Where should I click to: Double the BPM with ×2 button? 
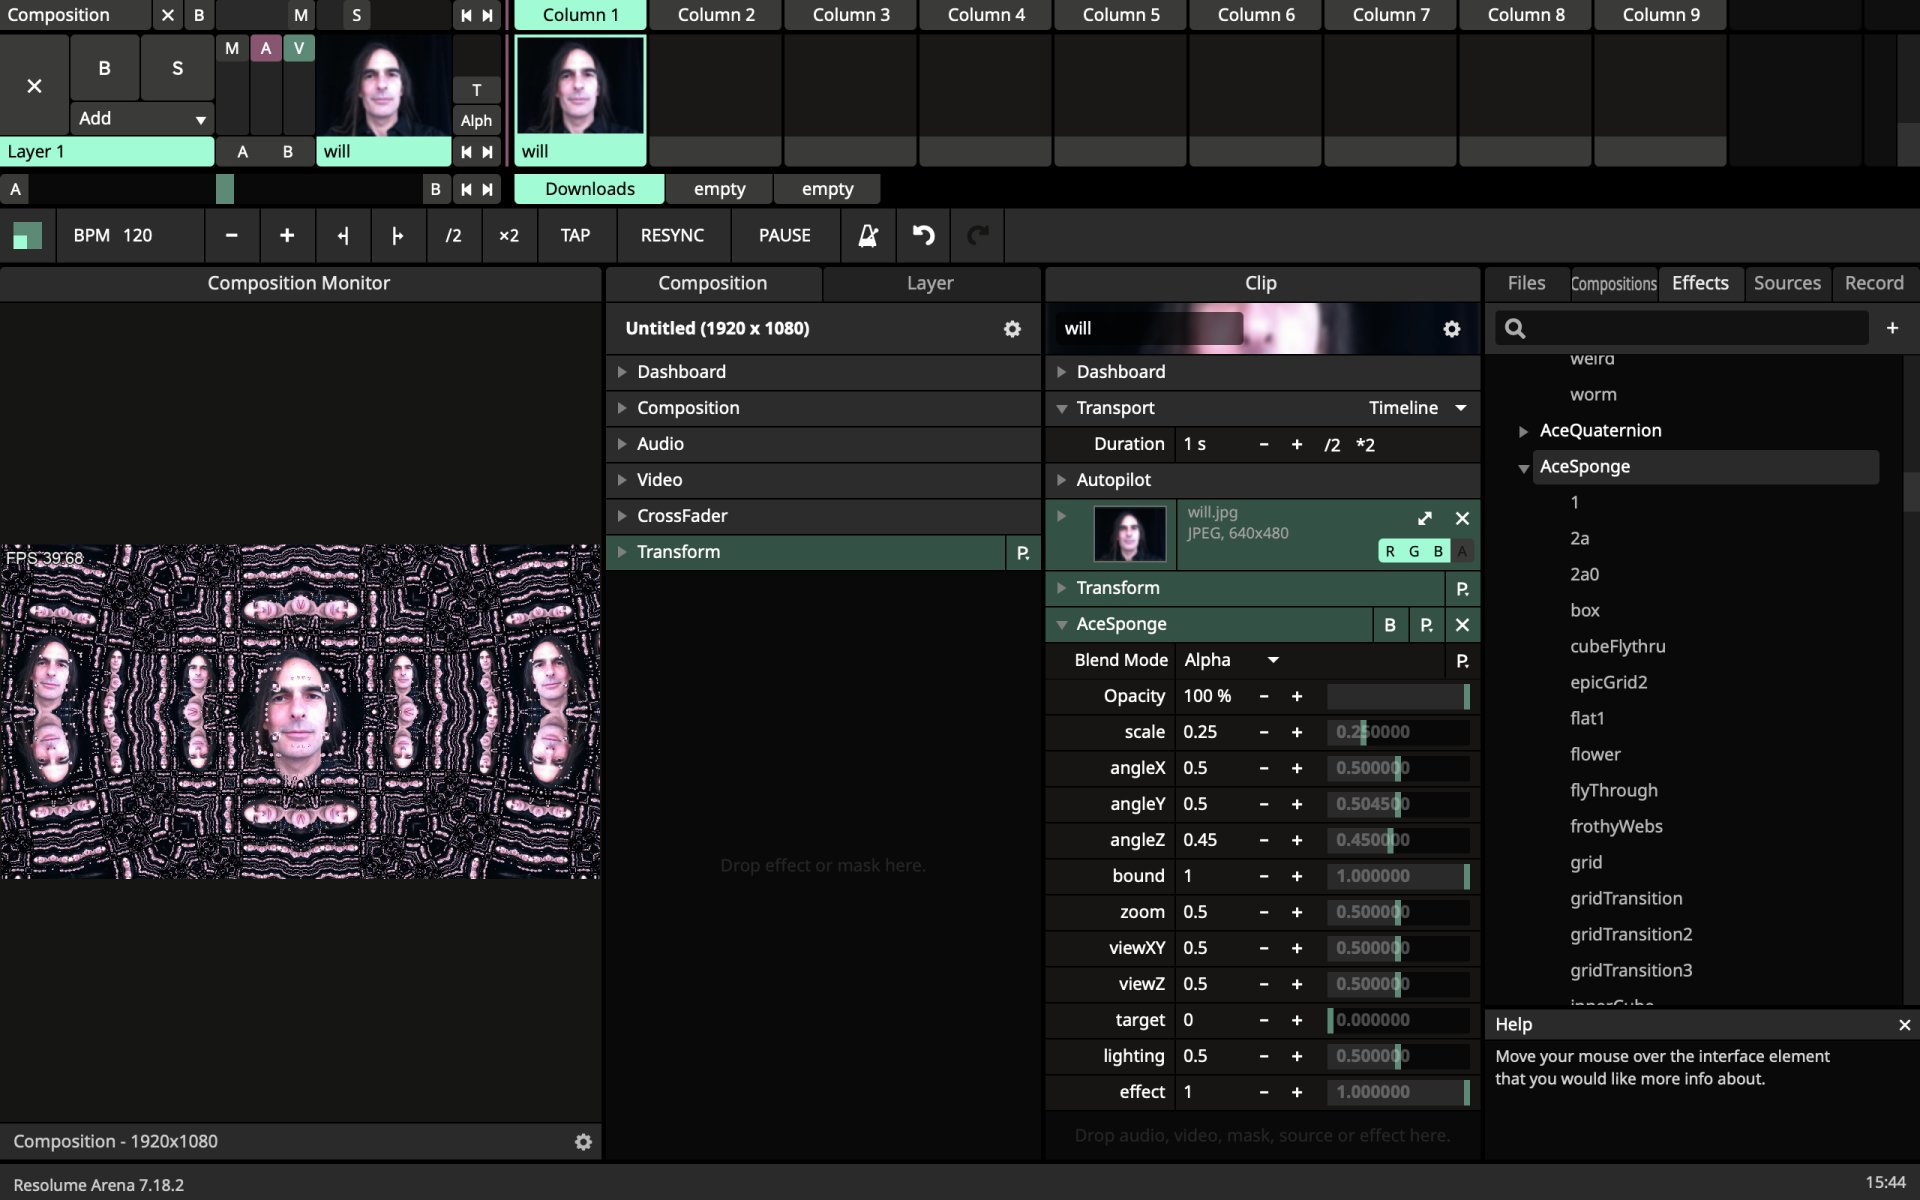tap(508, 235)
